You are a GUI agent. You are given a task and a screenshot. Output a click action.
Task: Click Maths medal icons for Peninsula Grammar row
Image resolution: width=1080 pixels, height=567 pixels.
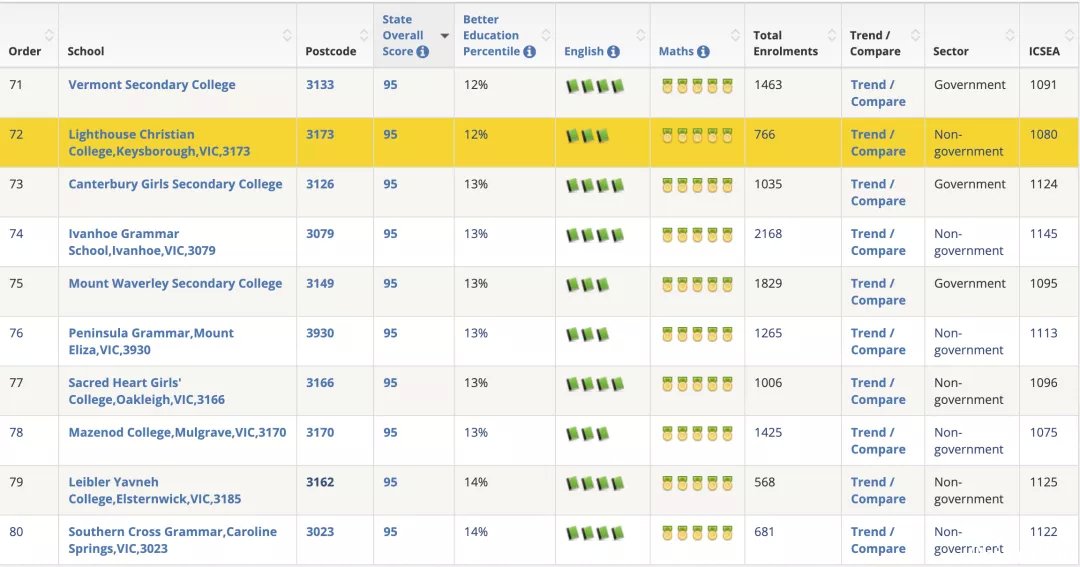point(697,334)
